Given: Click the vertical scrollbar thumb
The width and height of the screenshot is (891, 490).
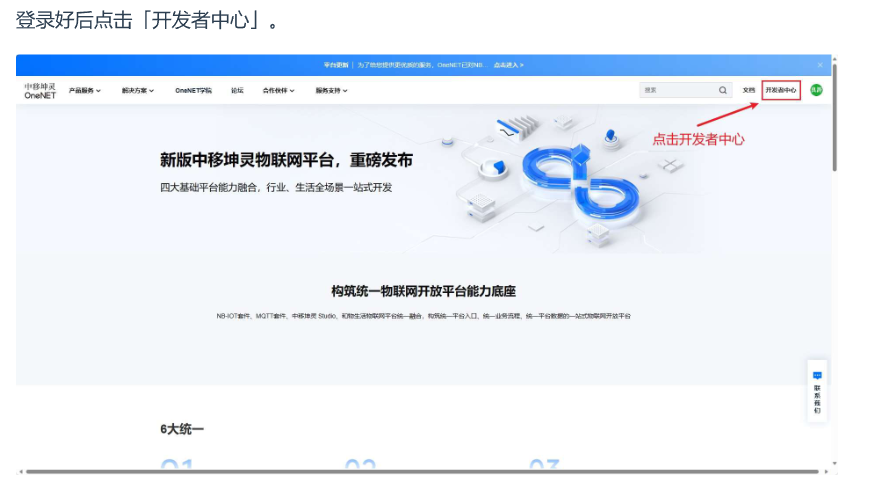Looking at the screenshot, I should point(835,118).
